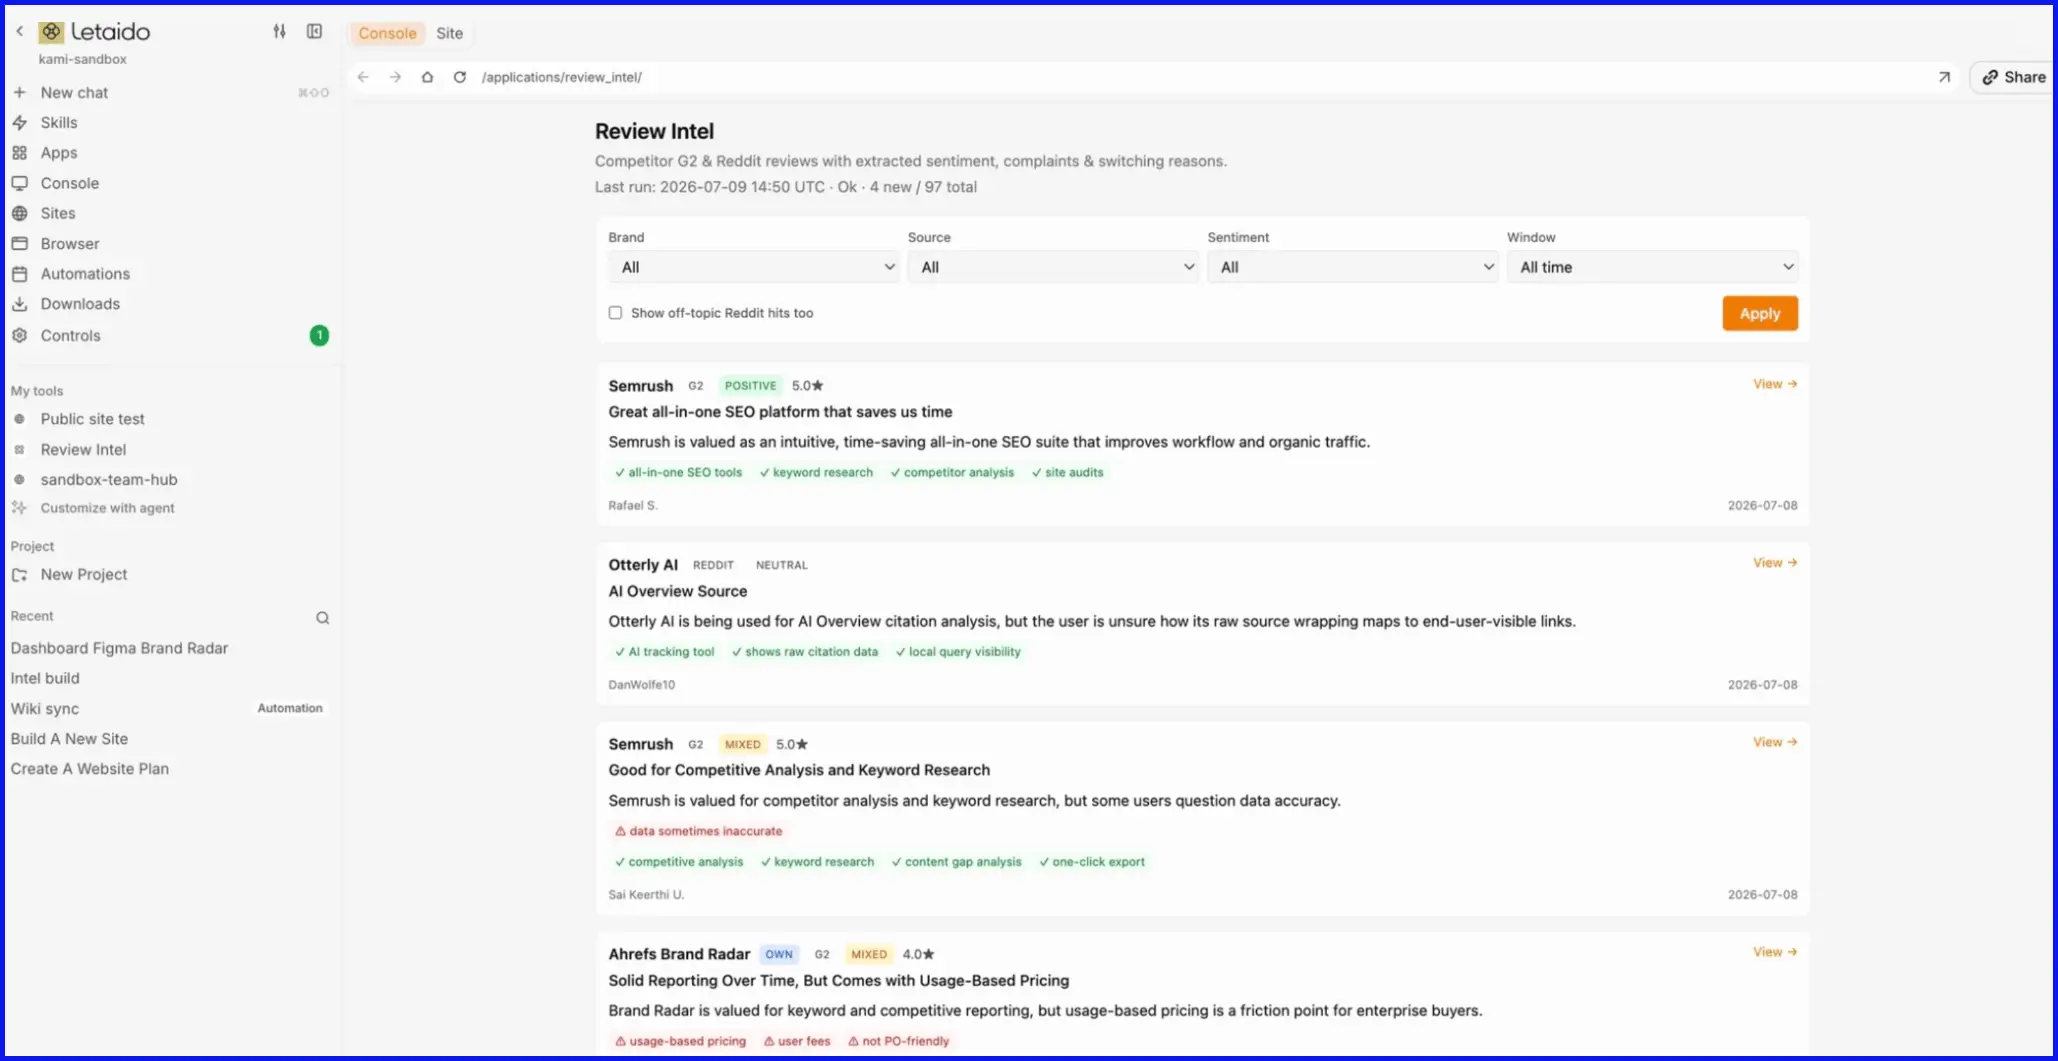Open page in new window arrow icon
The image size is (2058, 1061).
[1943, 77]
